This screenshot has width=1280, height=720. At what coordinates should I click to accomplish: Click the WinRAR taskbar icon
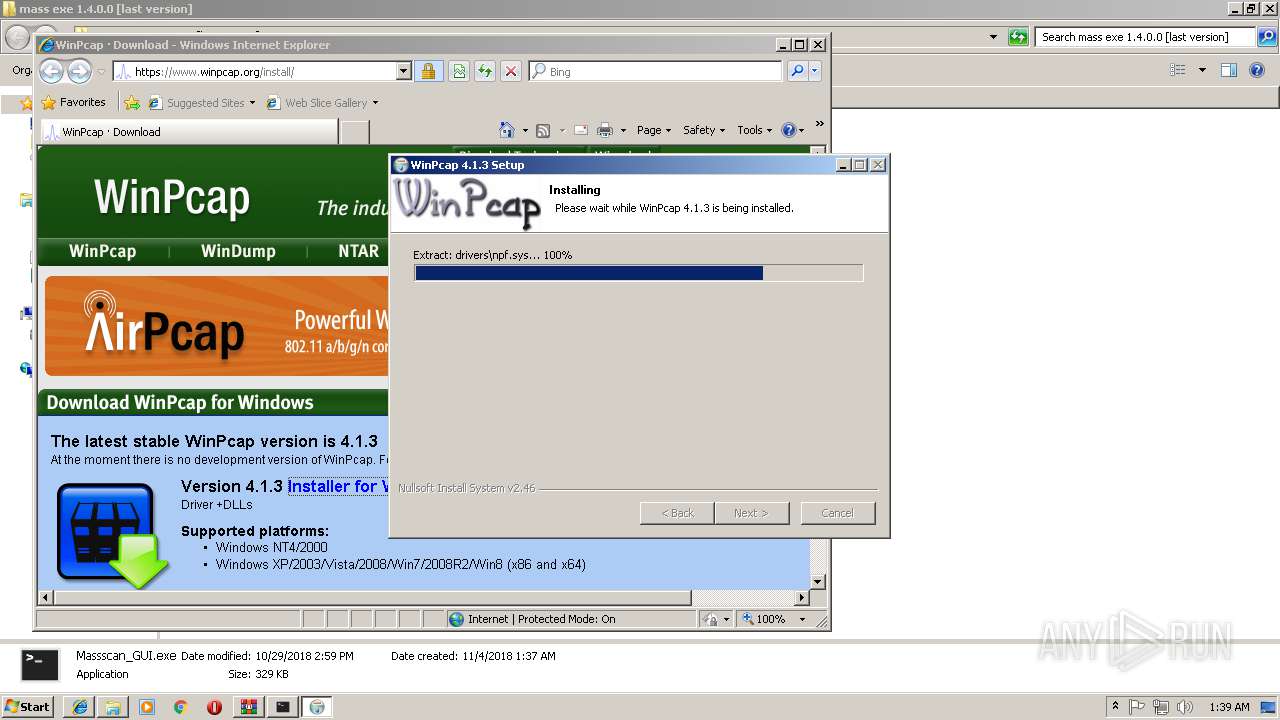(x=248, y=707)
